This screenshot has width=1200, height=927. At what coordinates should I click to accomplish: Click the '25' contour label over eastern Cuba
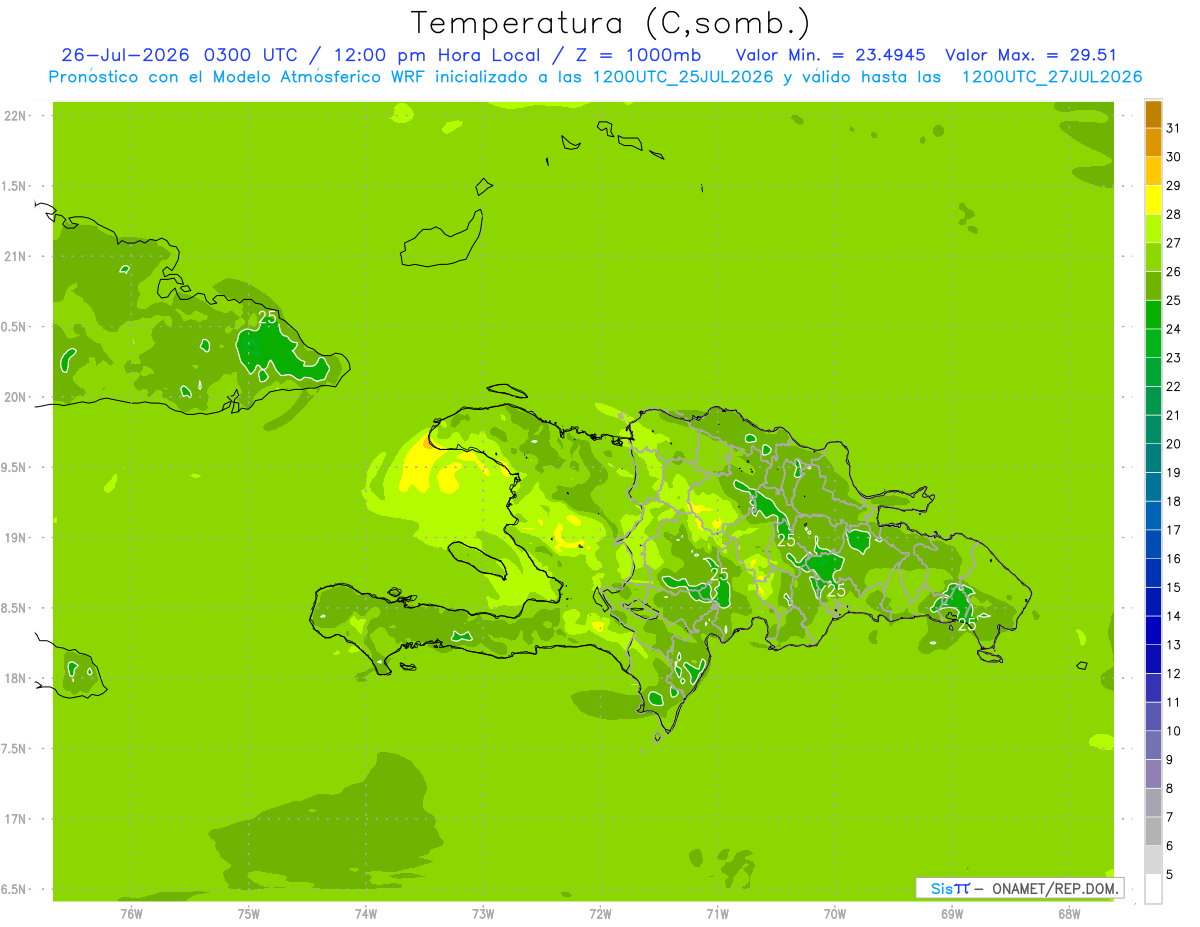pos(267,317)
